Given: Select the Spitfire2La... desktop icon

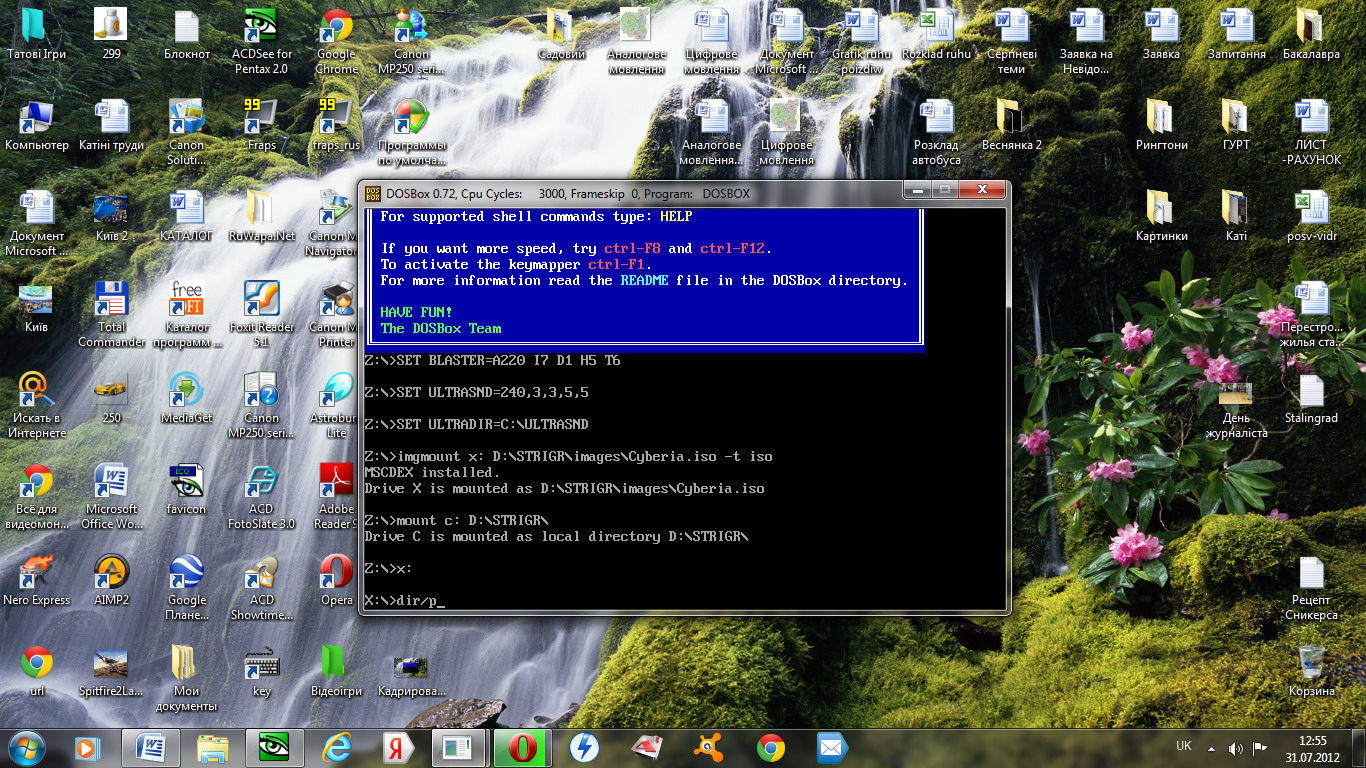Looking at the screenshot, I should [x=112, y=672].
